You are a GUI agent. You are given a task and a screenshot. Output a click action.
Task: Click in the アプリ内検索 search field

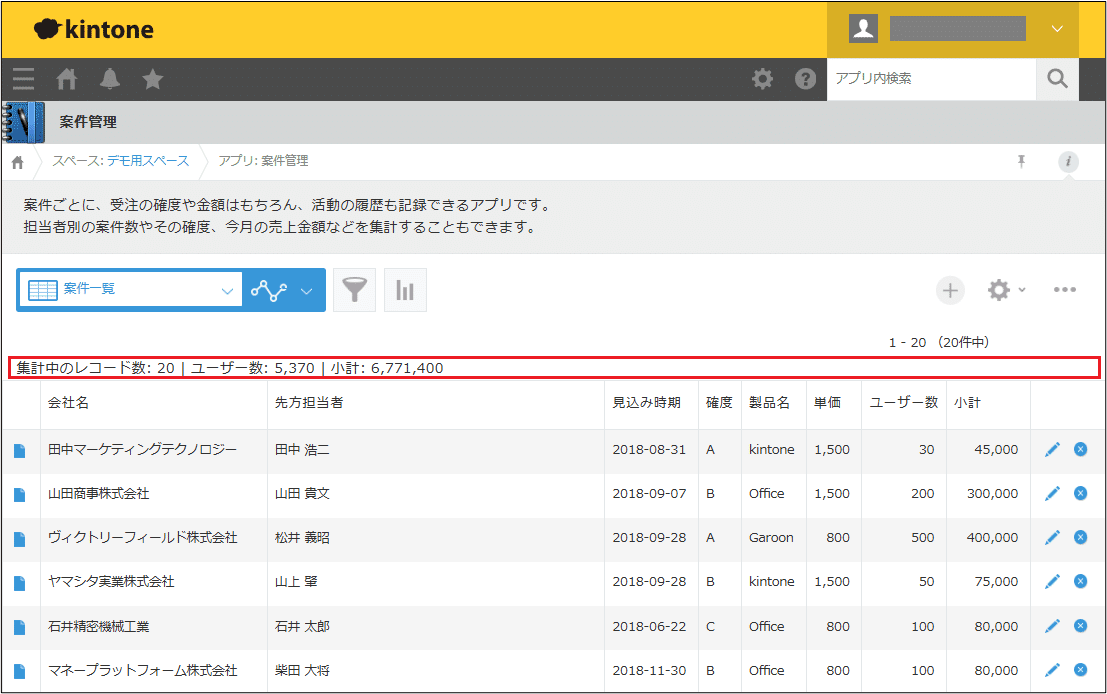coord(931,78)
